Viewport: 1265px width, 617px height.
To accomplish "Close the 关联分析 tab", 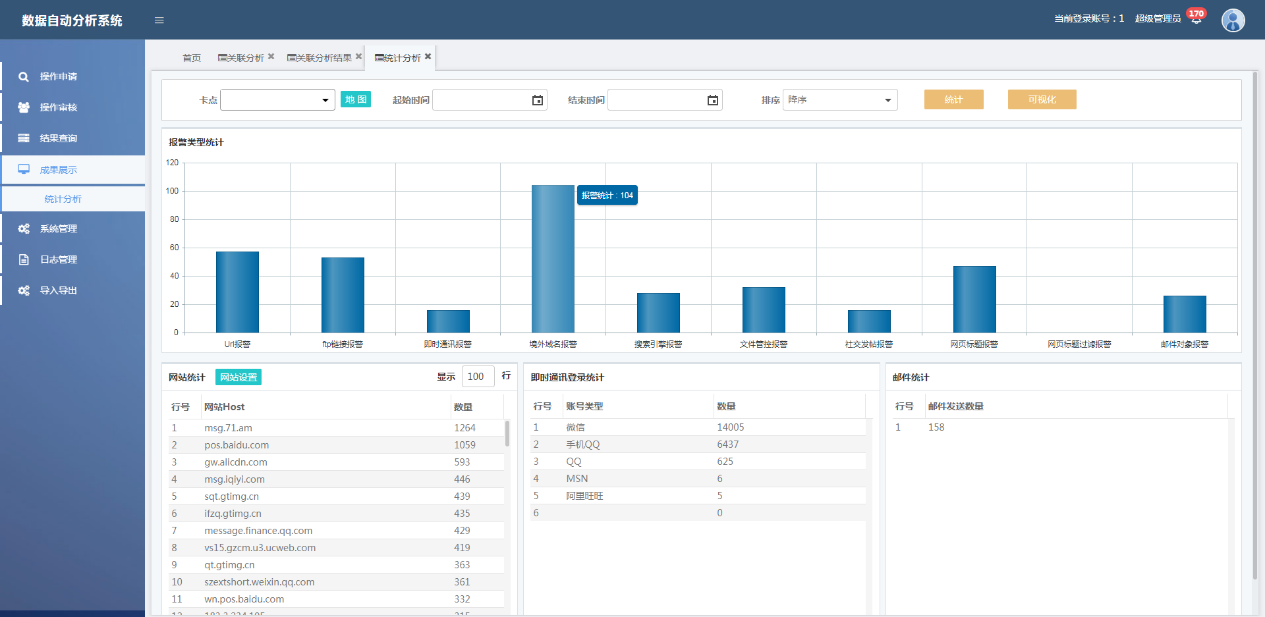I will pyautogui.click(x=271, y=57).
